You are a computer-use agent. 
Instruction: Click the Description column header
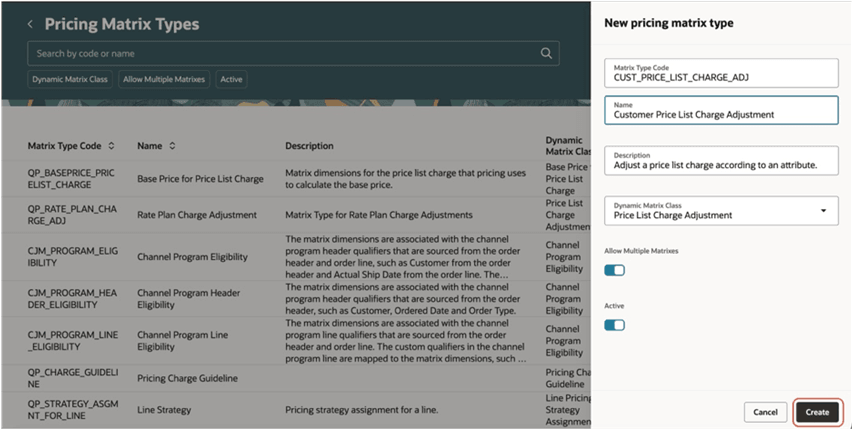coord(309,146)
